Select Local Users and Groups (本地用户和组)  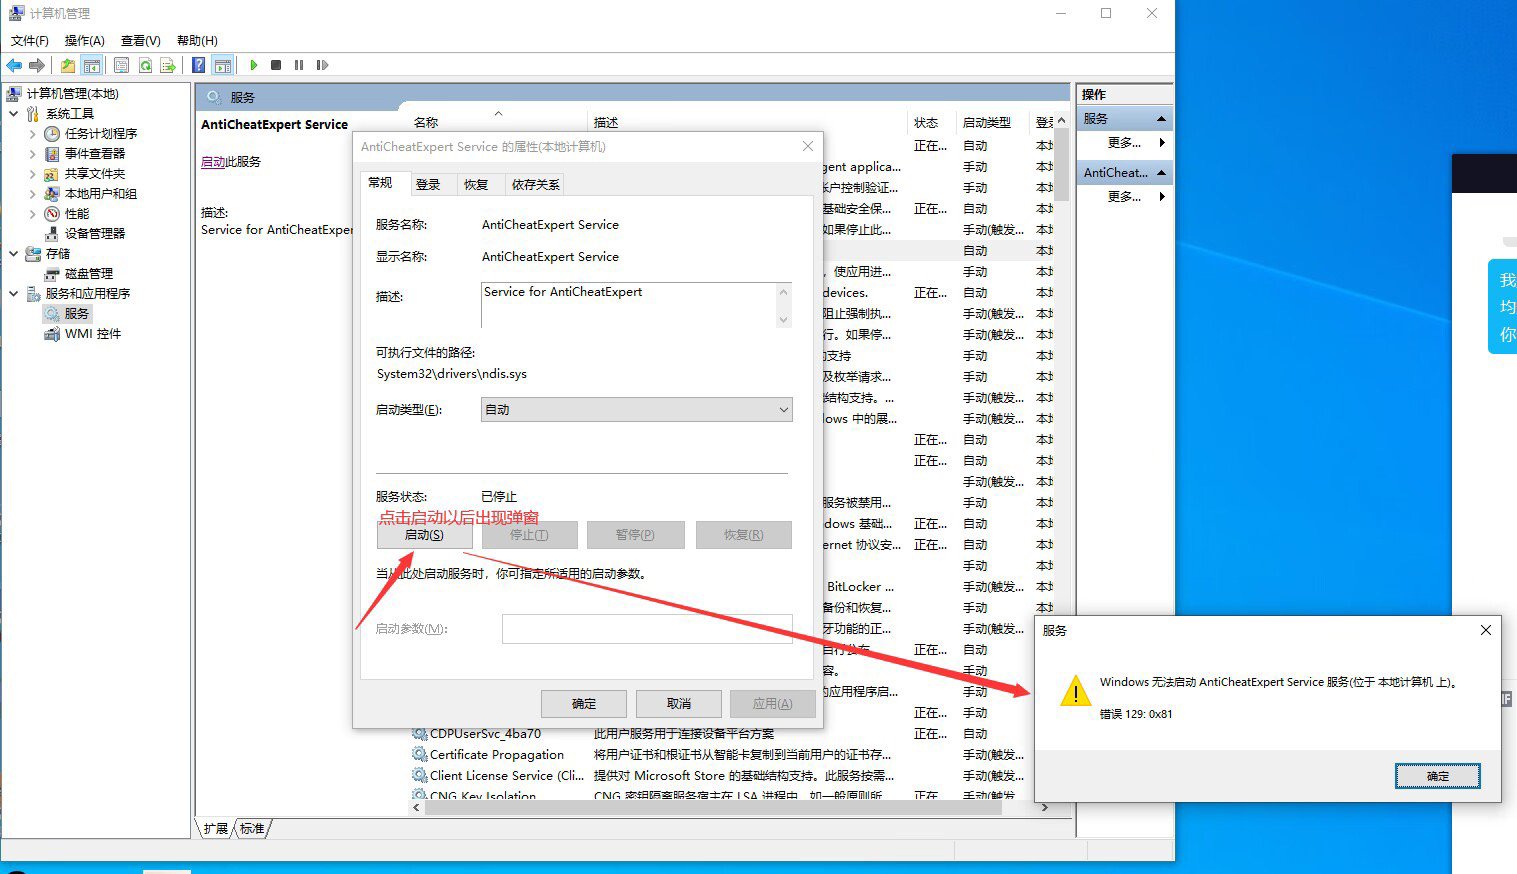101,193
